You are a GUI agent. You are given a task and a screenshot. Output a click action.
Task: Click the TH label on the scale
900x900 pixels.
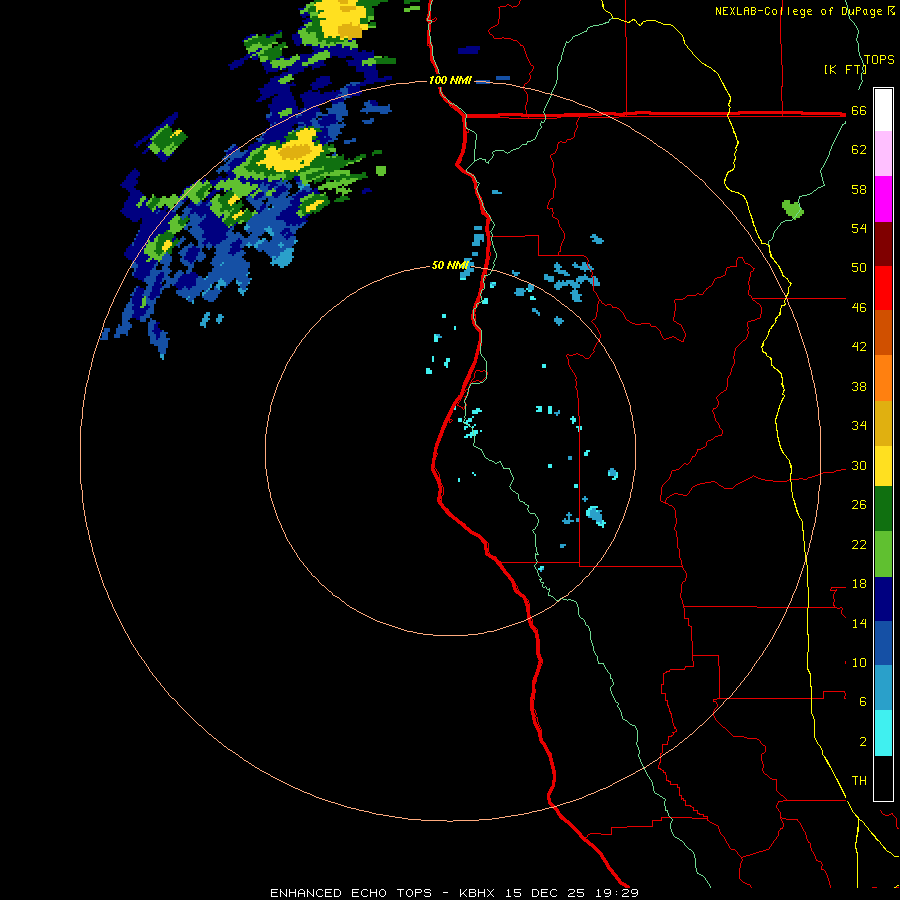coord(859,781)
